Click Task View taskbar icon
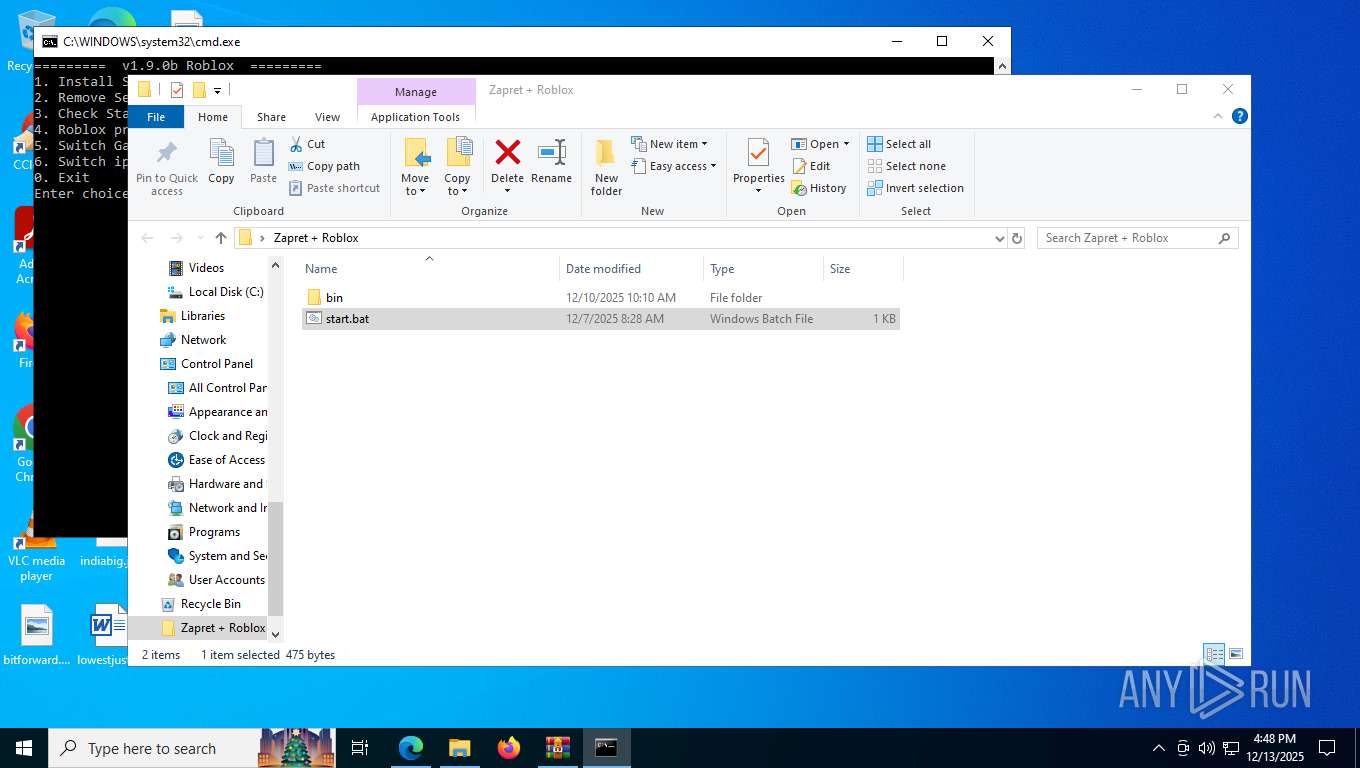1360x768 pixels. click(360, 748)
